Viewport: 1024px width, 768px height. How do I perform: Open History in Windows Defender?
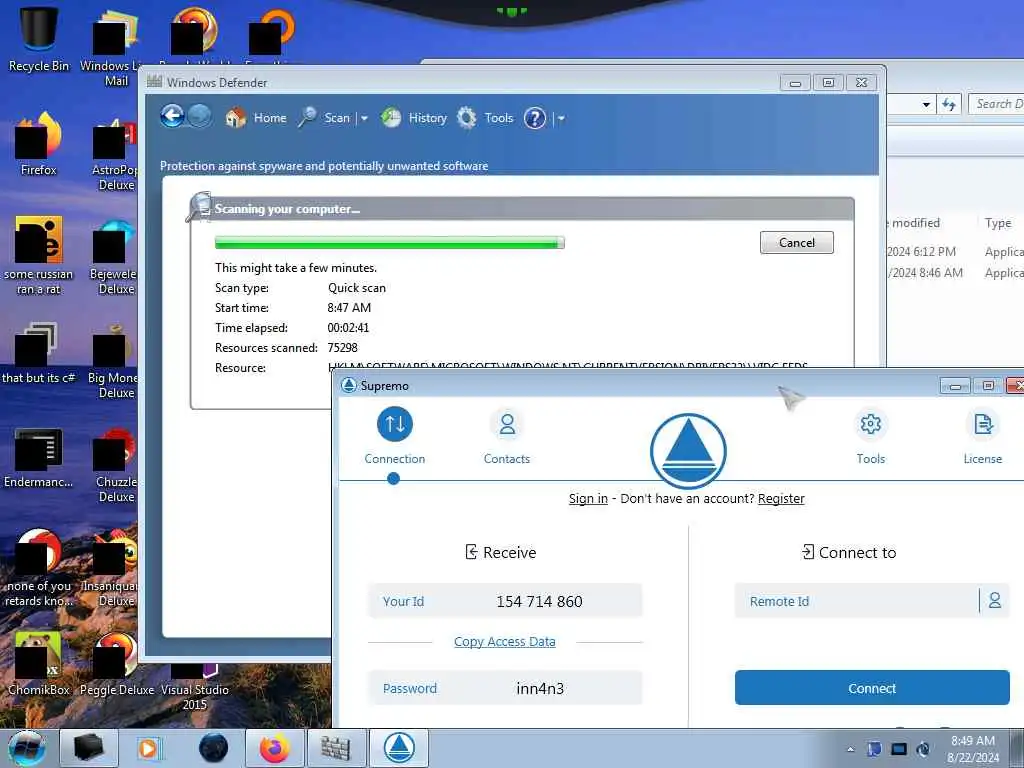pos(414,118)
